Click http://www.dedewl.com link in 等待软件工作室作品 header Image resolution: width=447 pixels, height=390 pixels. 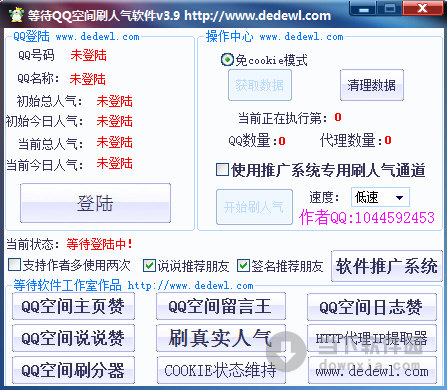pos(190,286)
